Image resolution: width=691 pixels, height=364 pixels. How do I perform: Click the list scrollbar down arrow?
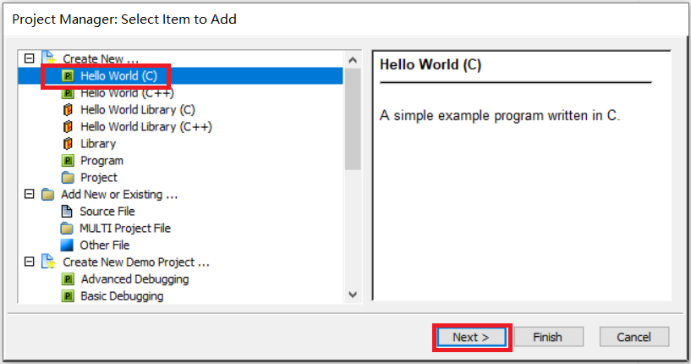click(353, 294)
